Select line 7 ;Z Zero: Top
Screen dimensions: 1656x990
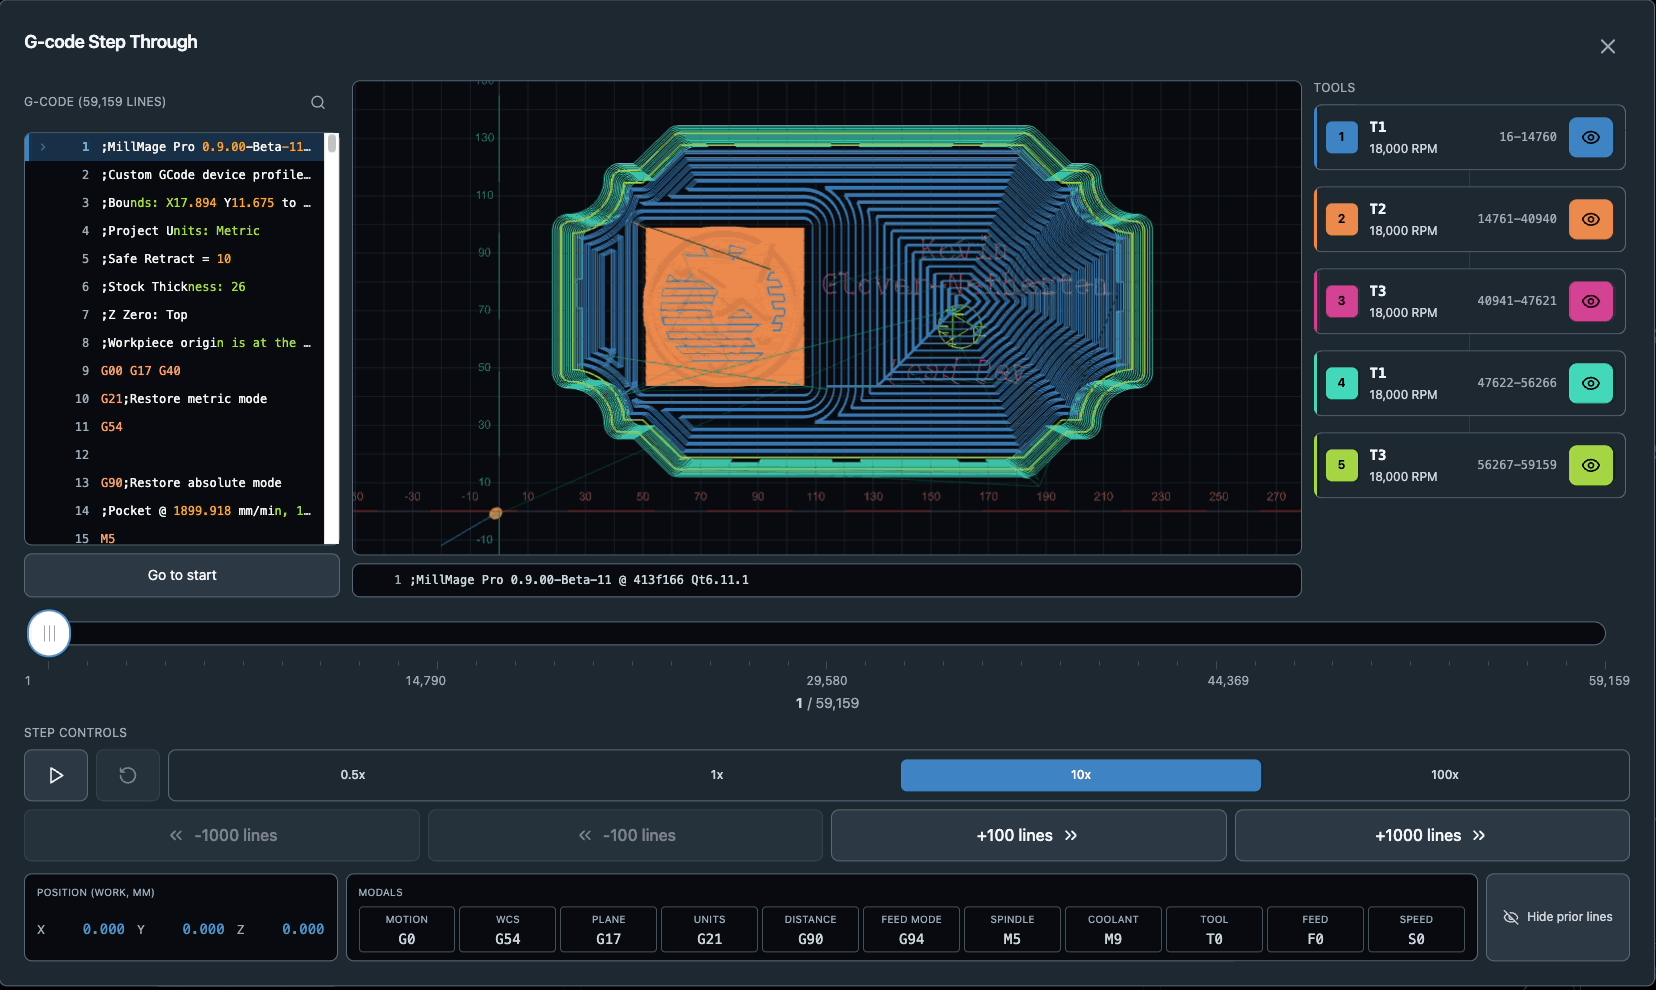point(175,315)
